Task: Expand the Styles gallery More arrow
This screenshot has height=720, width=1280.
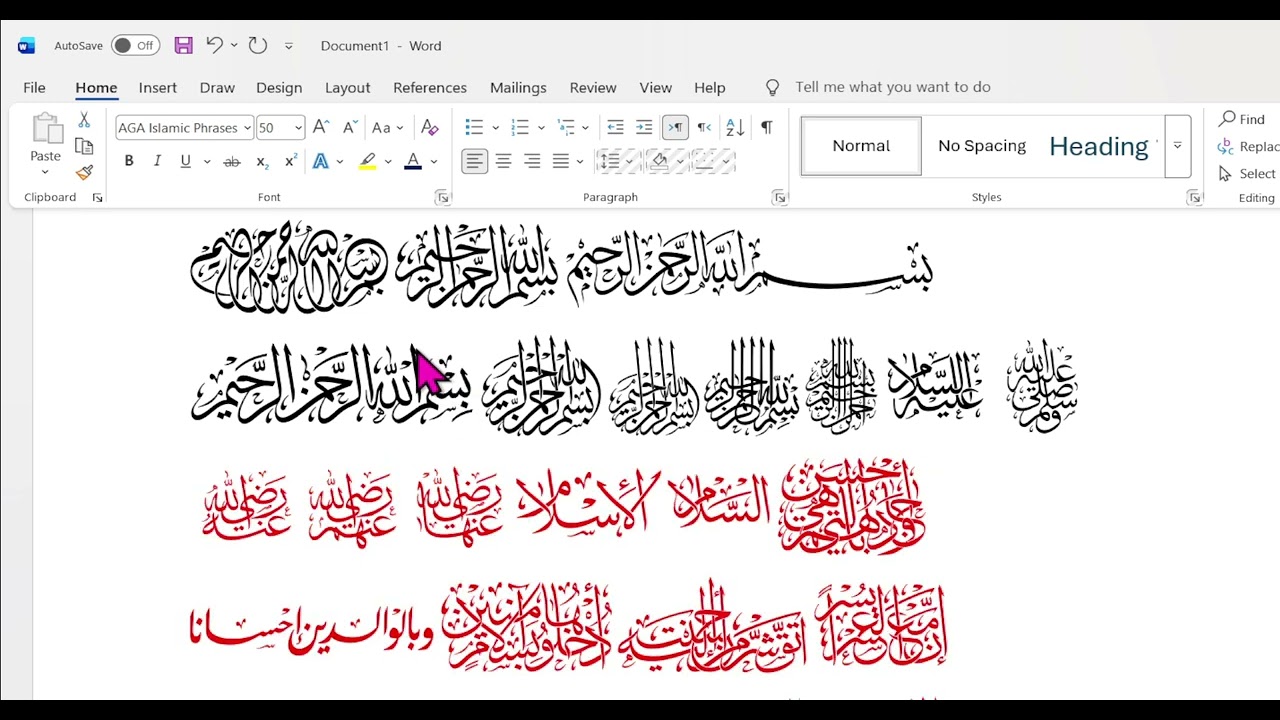Action: 1178,146
